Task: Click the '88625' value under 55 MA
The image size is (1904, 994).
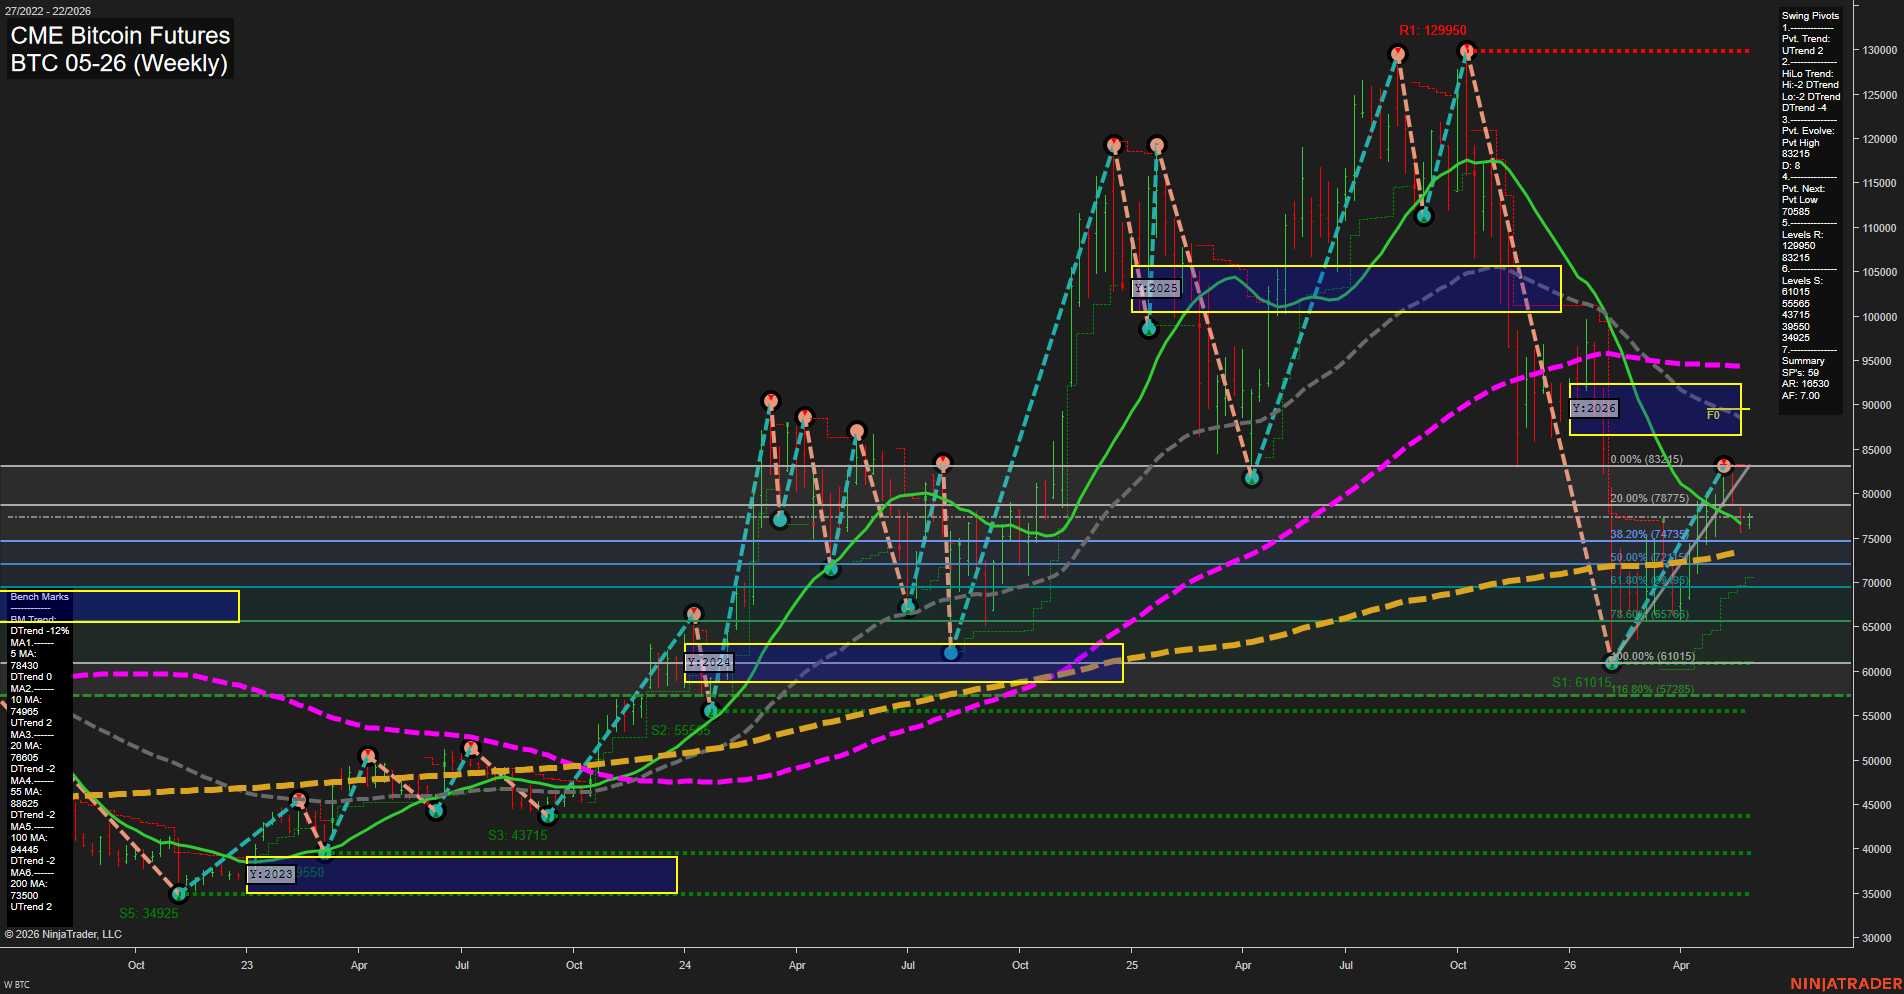Action: (x=24, y=804)
